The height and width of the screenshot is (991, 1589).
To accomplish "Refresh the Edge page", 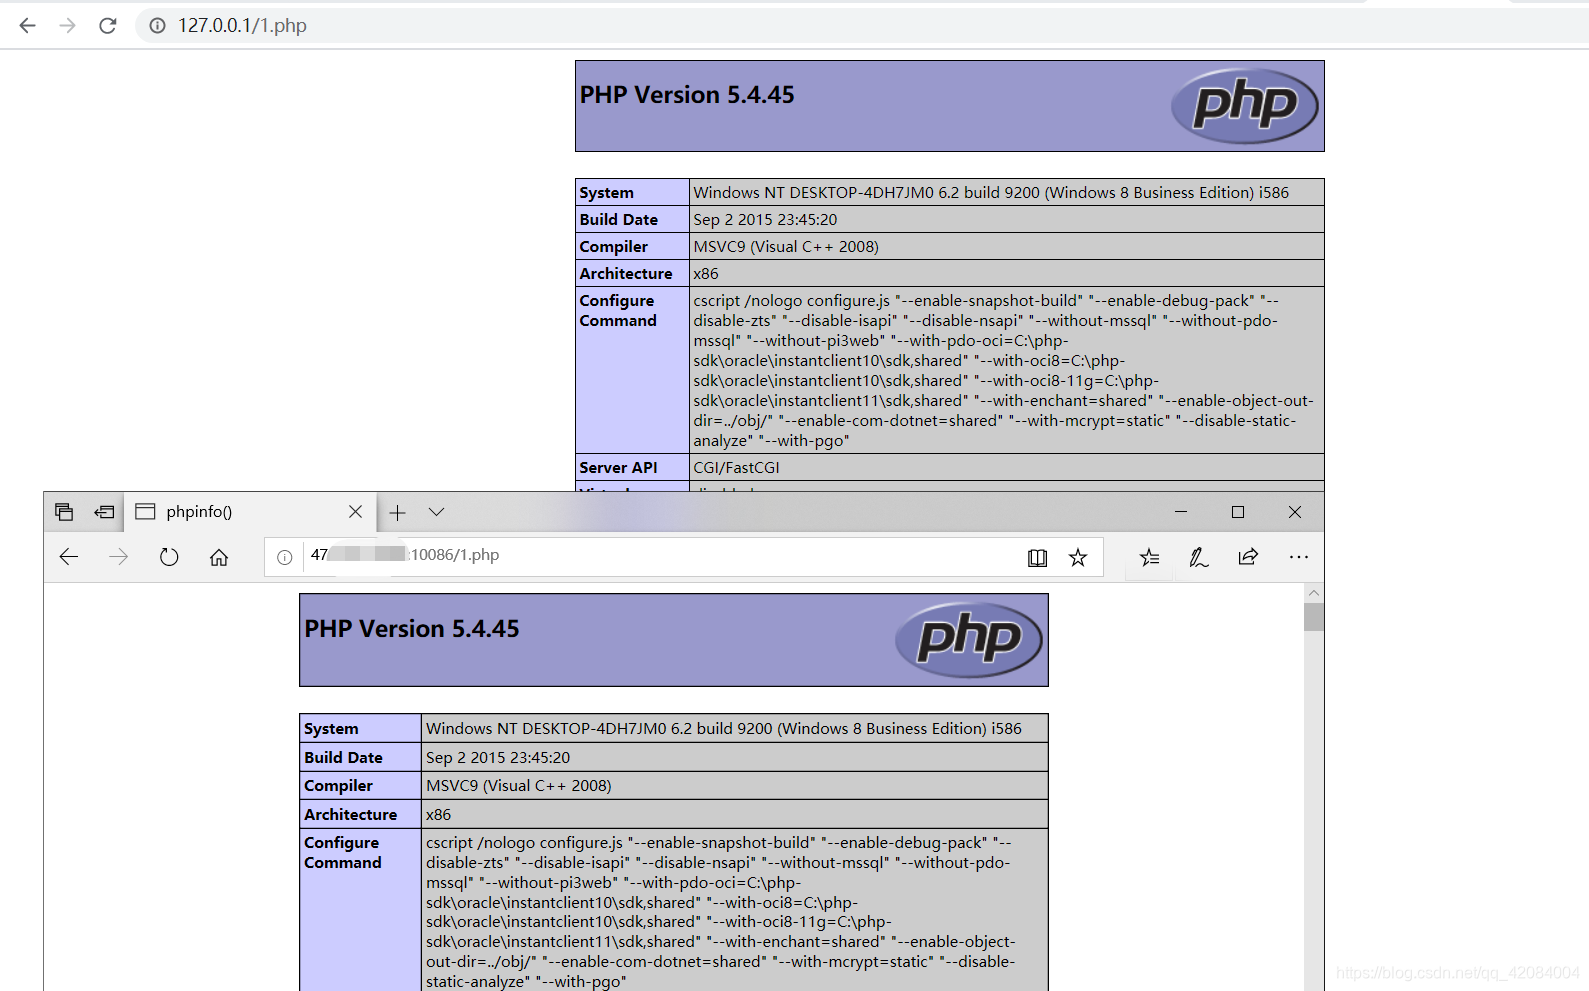I will (169, 557).
